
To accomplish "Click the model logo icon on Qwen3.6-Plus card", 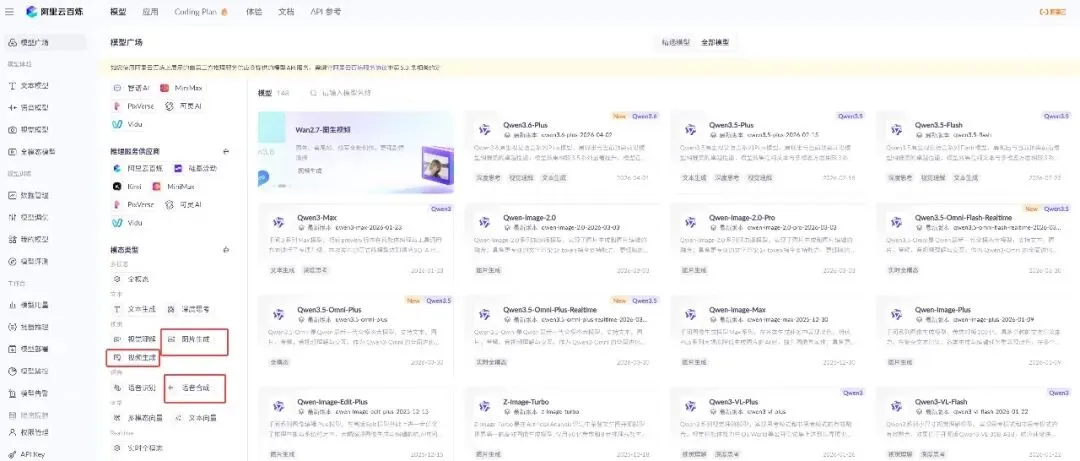I will pos(485,130).
